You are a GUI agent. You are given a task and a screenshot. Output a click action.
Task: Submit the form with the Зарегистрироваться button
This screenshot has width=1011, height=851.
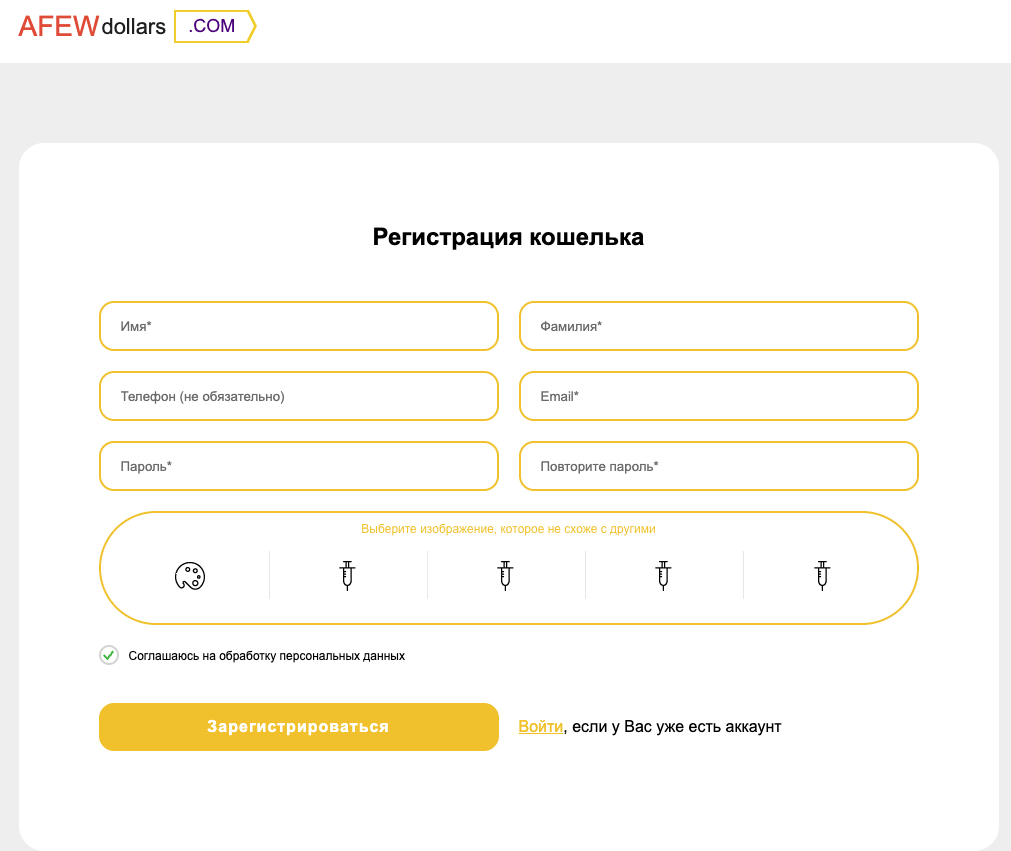pos(299,727)
